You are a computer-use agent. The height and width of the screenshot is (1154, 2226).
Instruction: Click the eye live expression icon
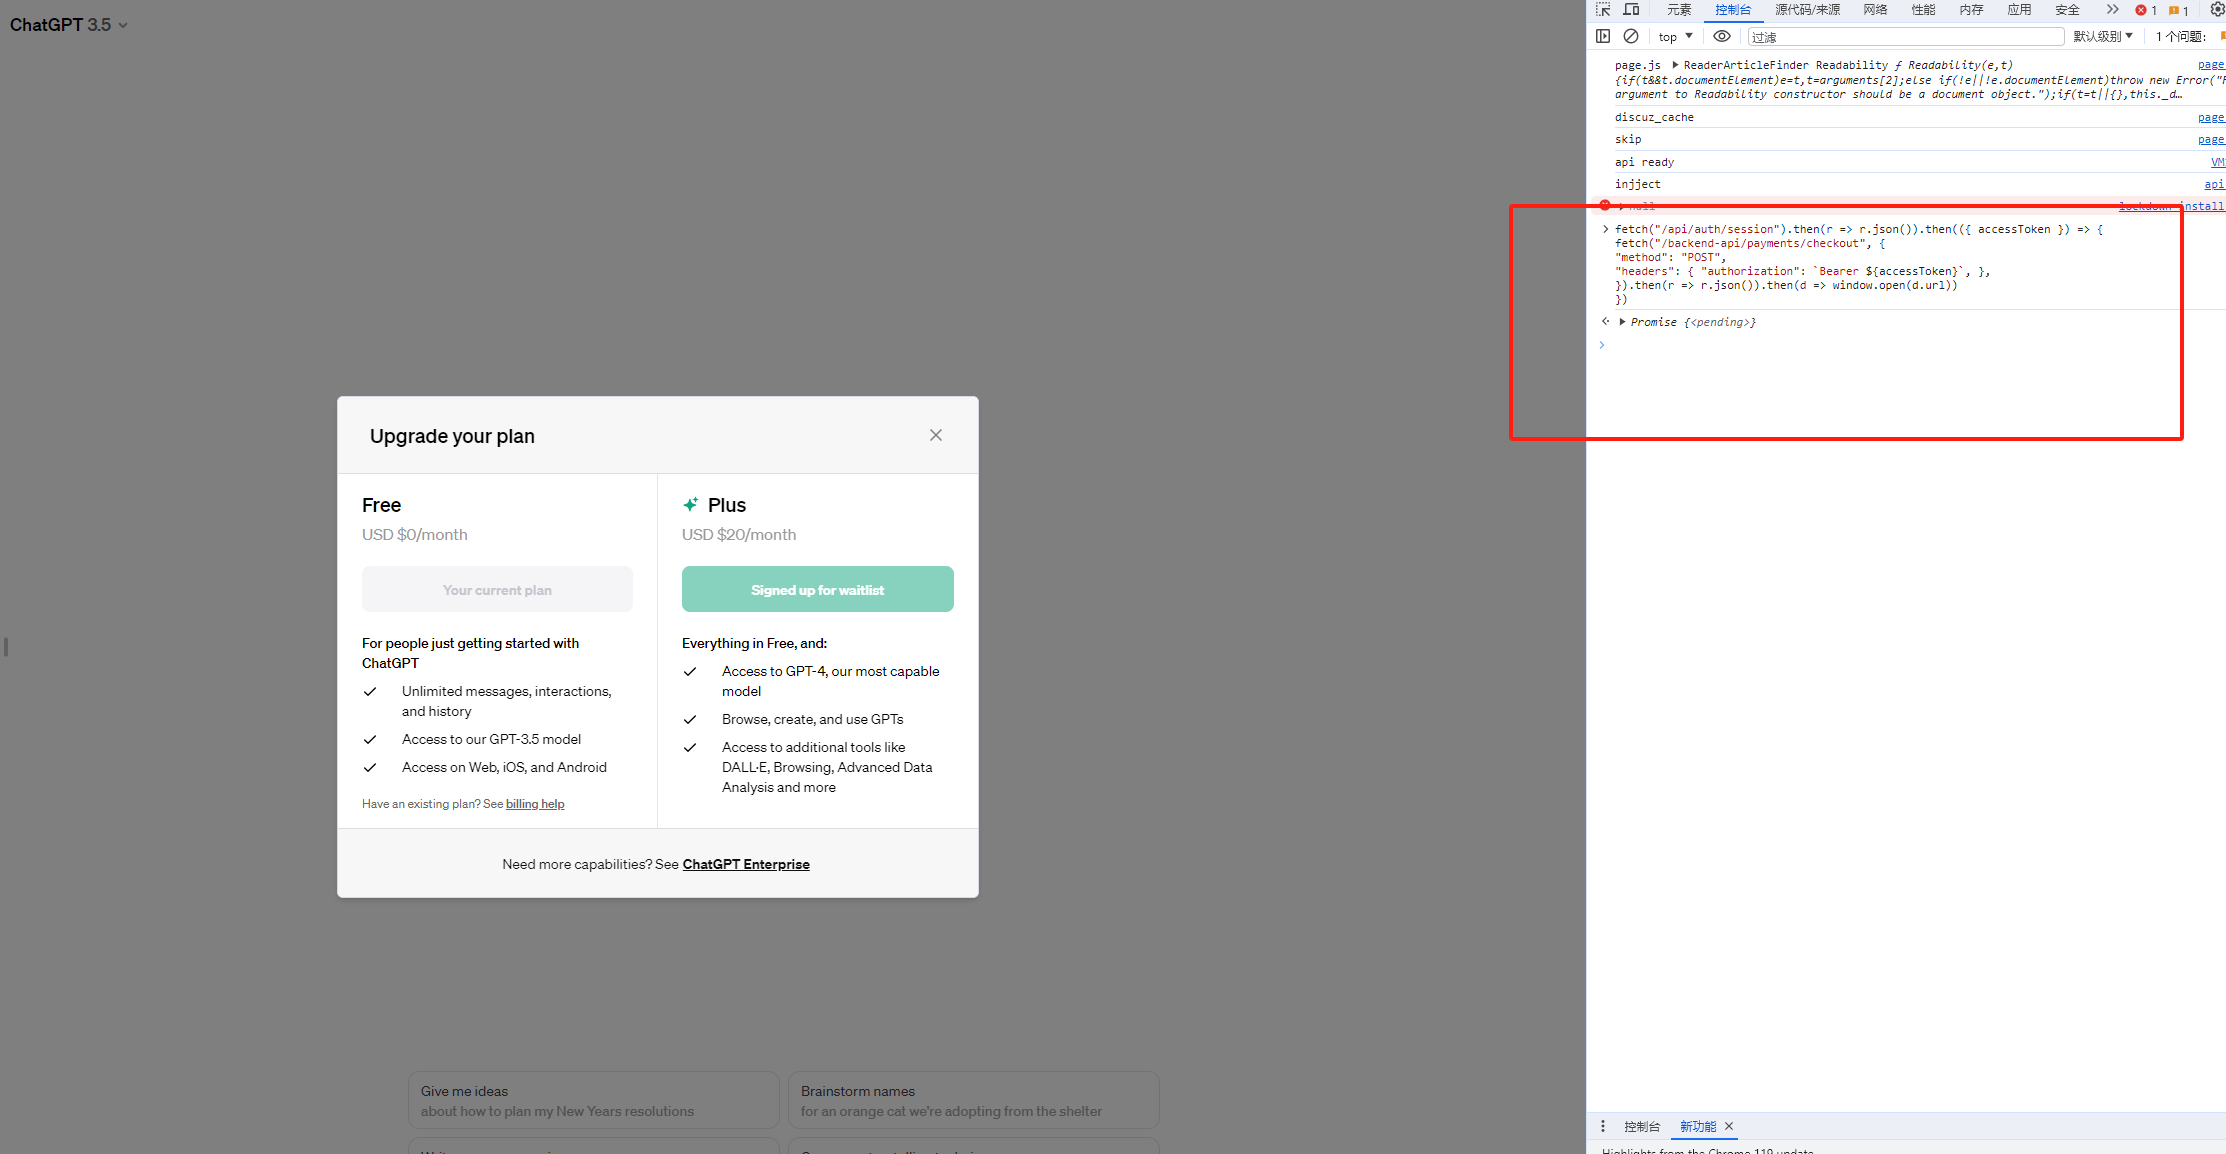click(1721, 36)
